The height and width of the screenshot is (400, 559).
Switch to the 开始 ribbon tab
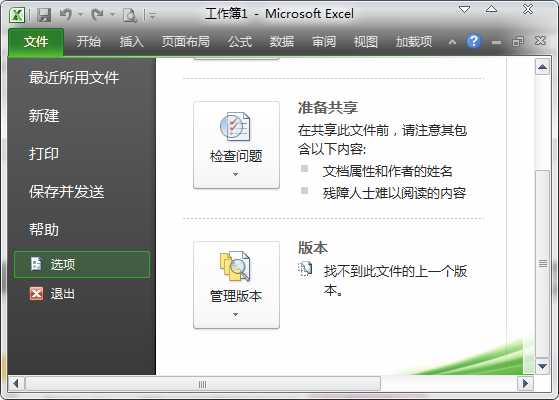[x=88, y=42]
